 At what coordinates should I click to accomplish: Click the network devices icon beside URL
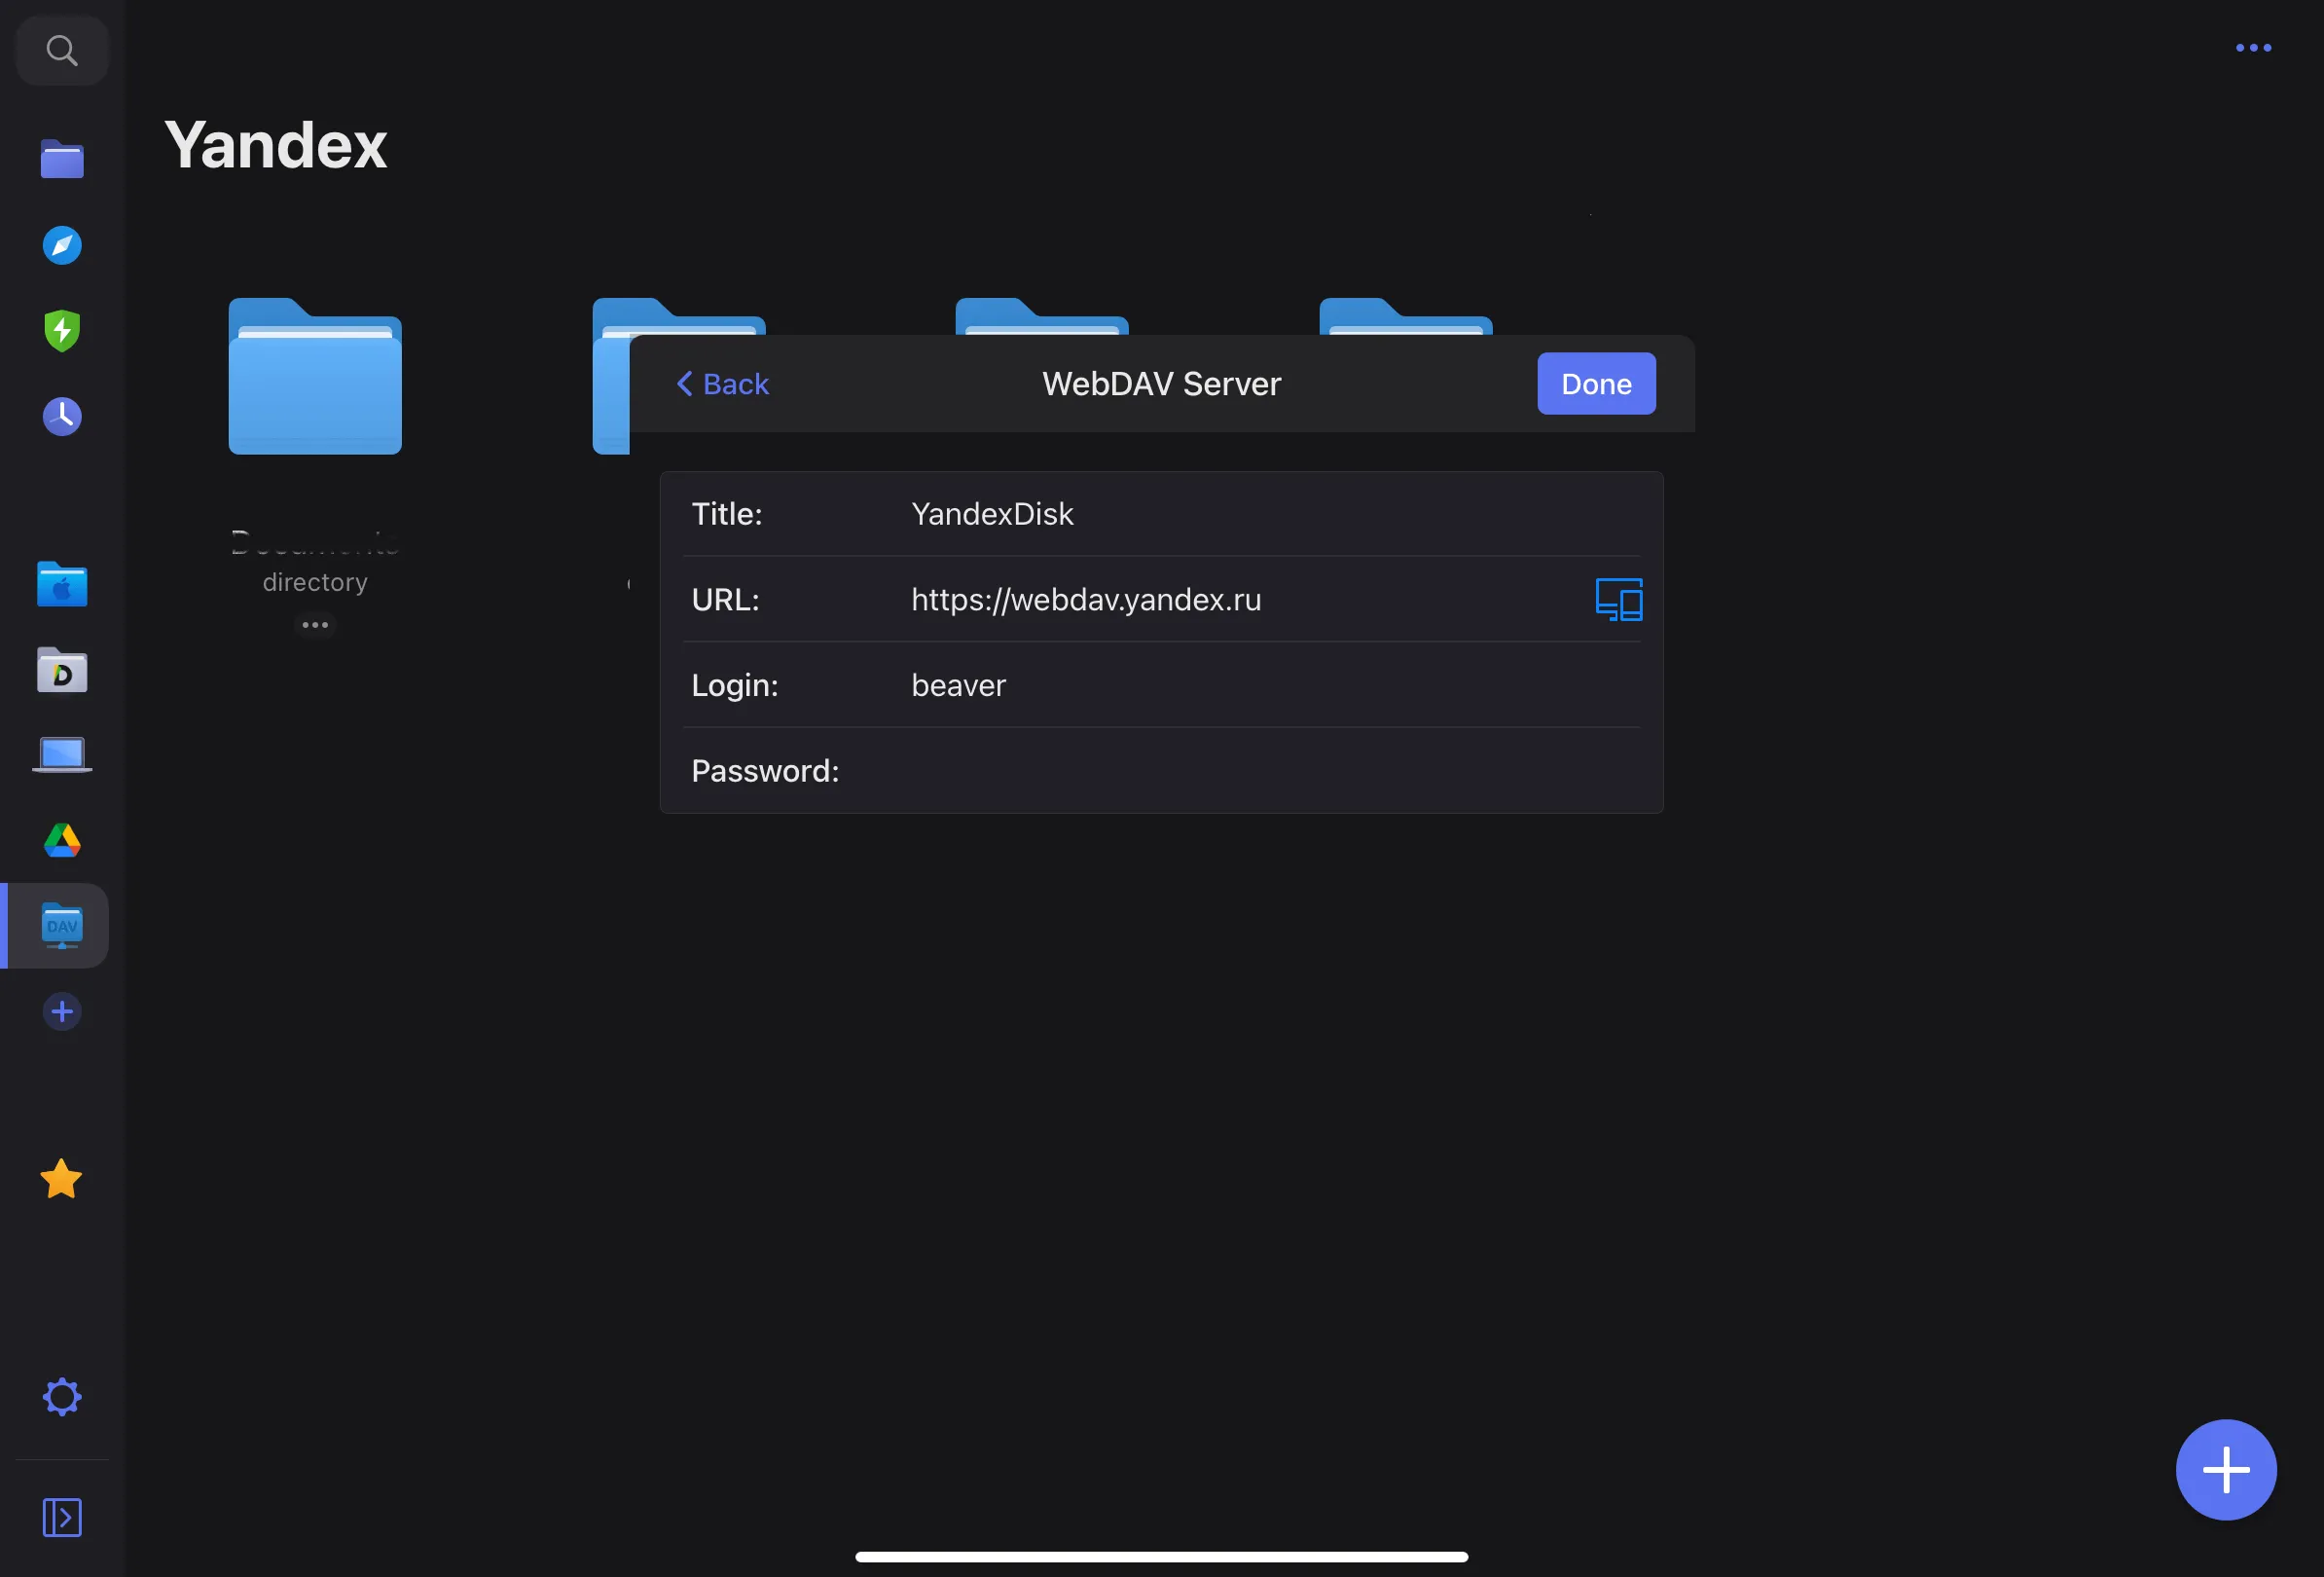(1618, 600)
